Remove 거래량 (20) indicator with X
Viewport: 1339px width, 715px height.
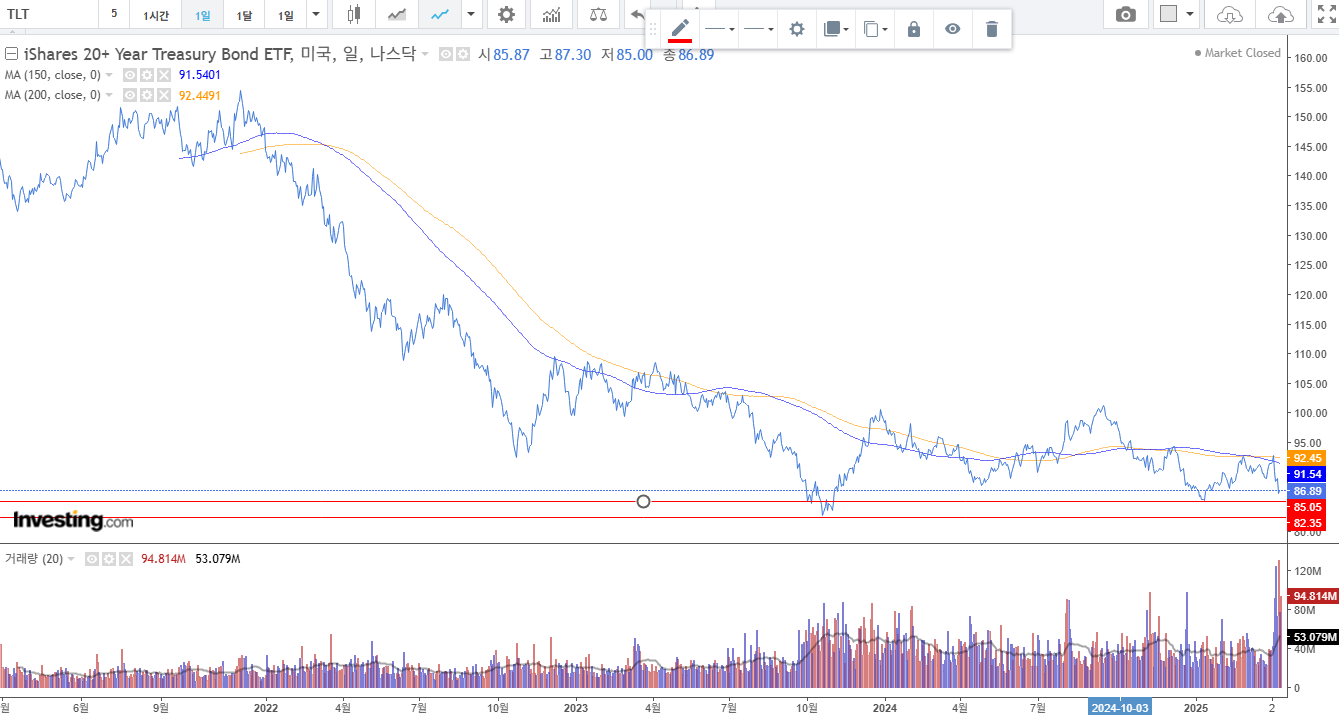[x=126, y=559]
